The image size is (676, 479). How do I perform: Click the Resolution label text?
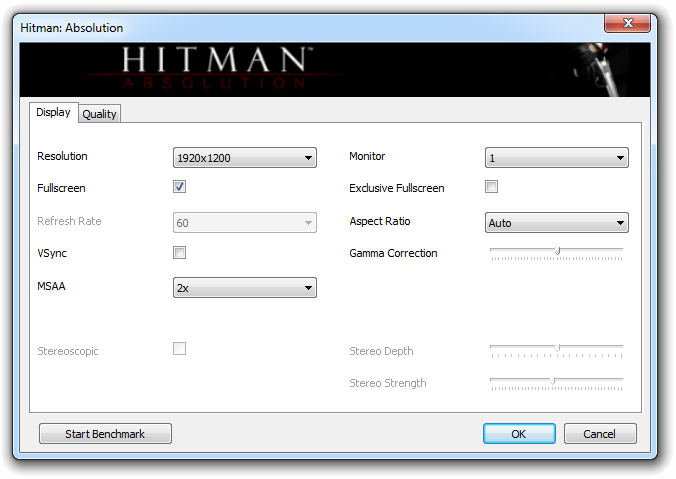tap(62, 156)
